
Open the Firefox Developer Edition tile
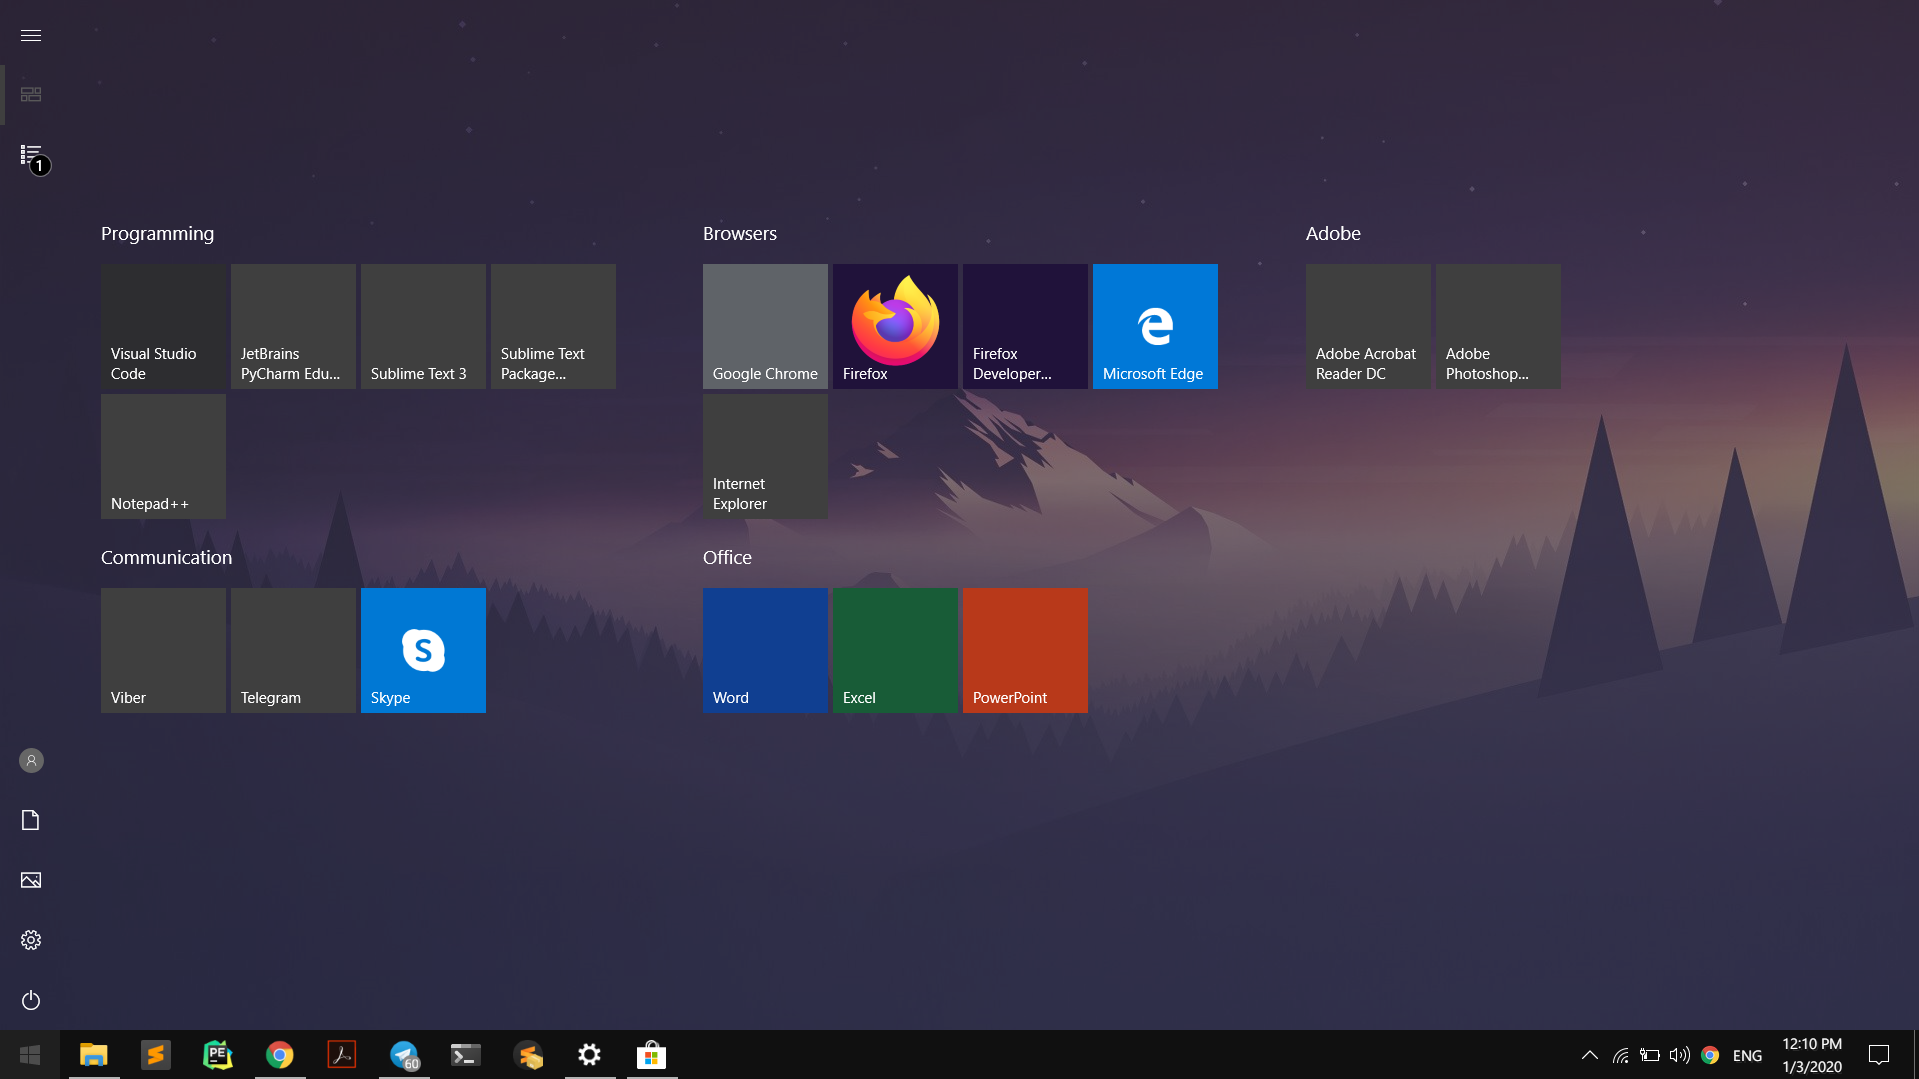[1025, 326]
